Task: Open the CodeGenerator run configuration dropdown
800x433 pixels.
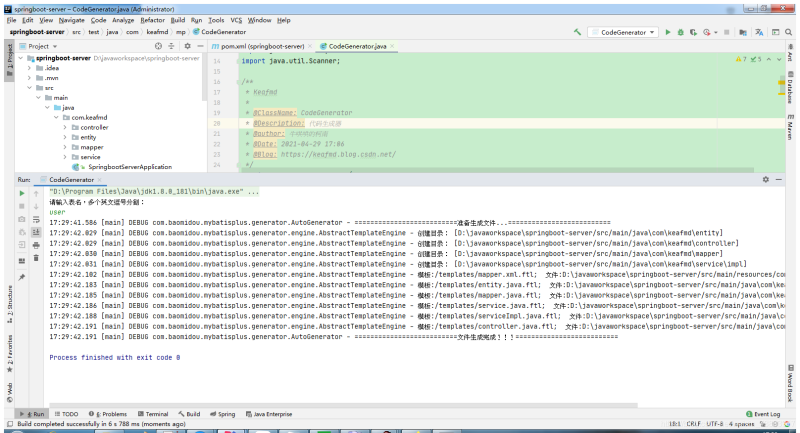Action: click(623, 32)
